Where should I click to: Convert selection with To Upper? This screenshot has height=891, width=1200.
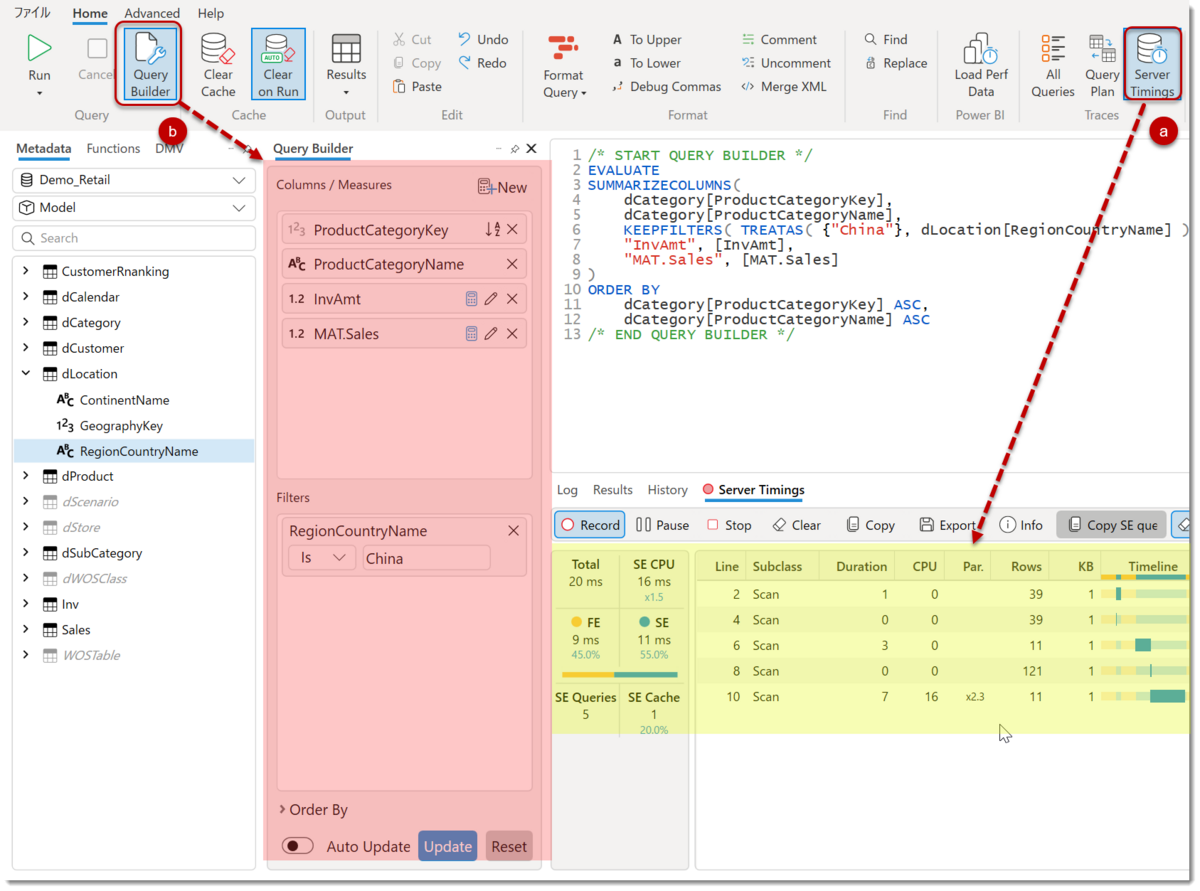(x=646, y=40)
